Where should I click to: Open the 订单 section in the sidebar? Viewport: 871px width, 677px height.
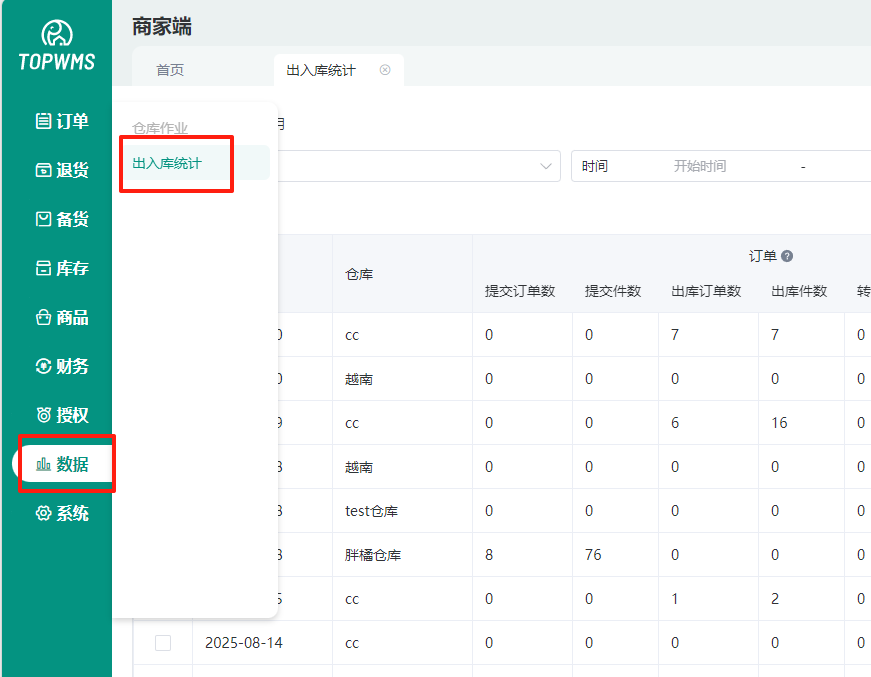click(x=62, y=121)
